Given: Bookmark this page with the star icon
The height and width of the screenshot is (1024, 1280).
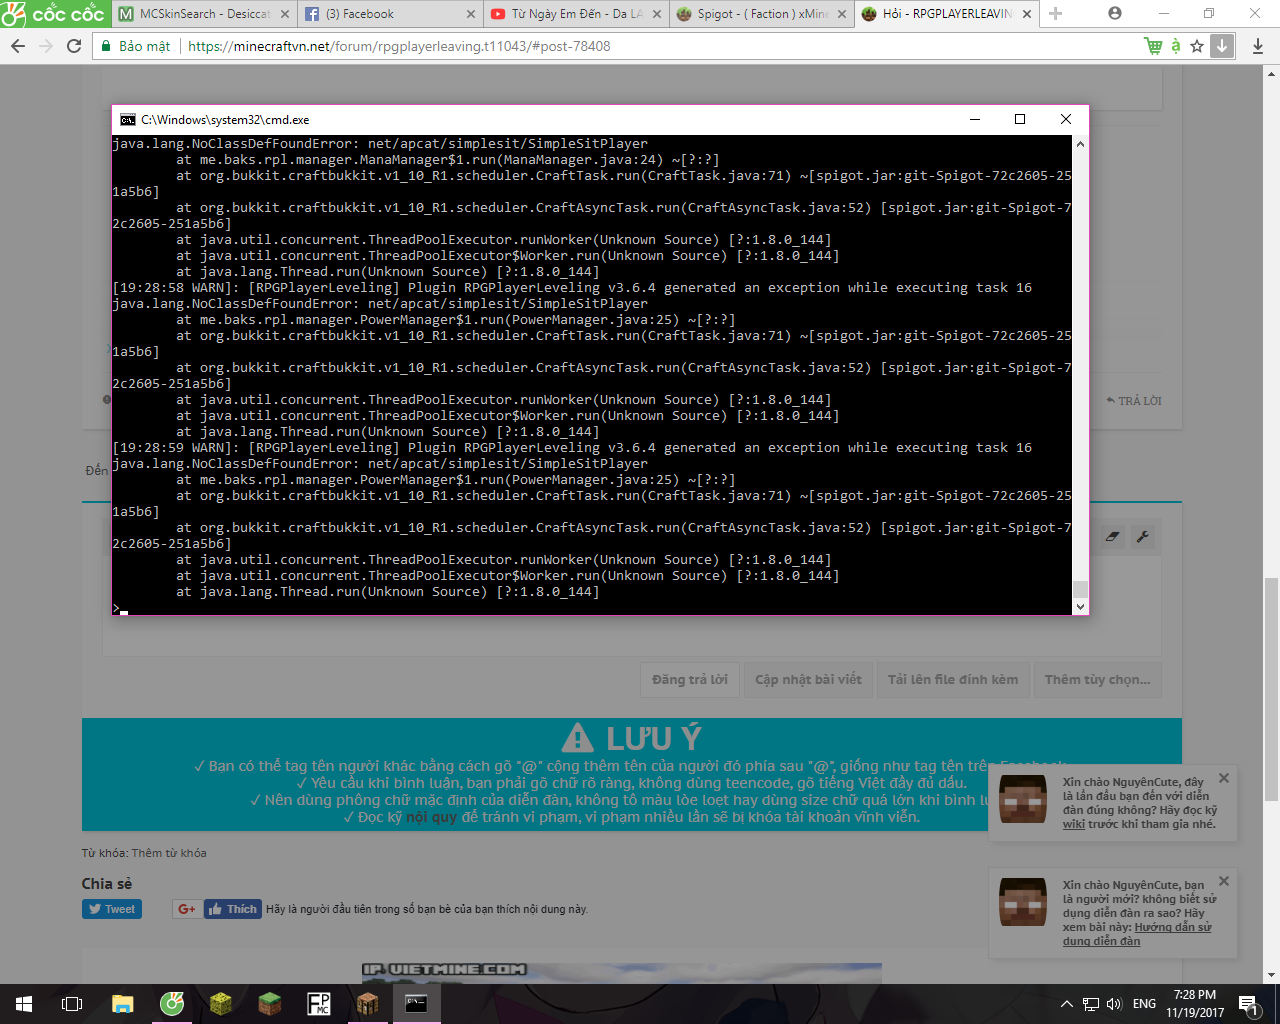Looking at the screenshot, I should click(x=1197, y=46).
